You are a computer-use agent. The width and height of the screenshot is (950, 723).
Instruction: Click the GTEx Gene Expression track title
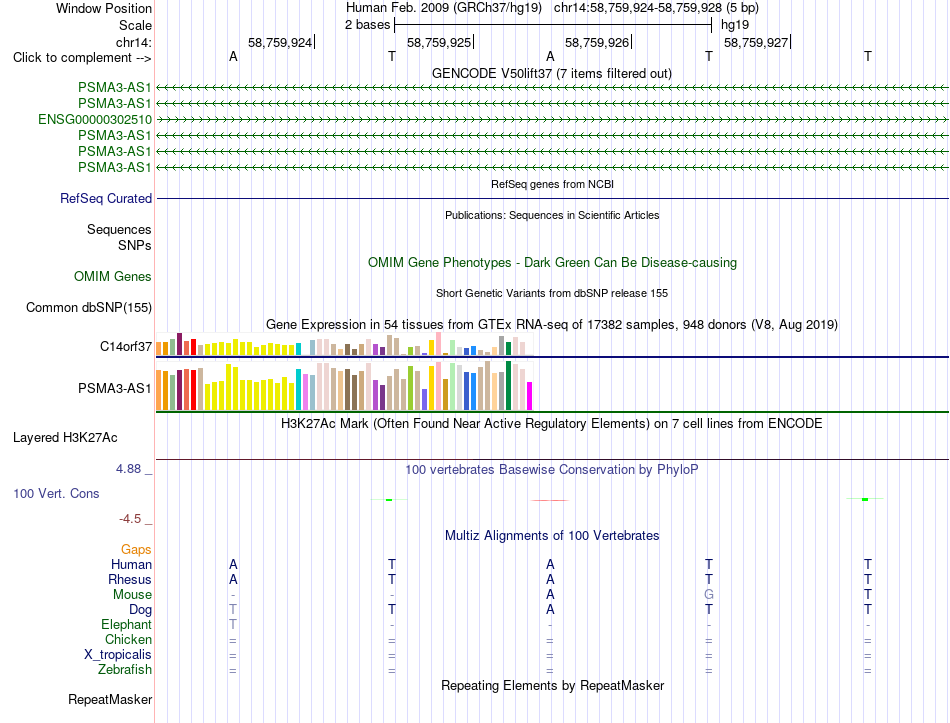click(552, 324)
